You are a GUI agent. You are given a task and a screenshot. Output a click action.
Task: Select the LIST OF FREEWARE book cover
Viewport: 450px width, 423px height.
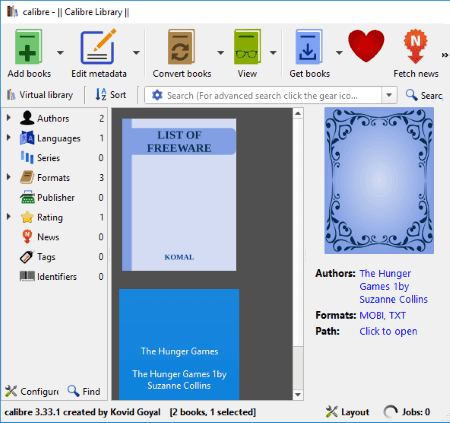click(x=179, y=195)
